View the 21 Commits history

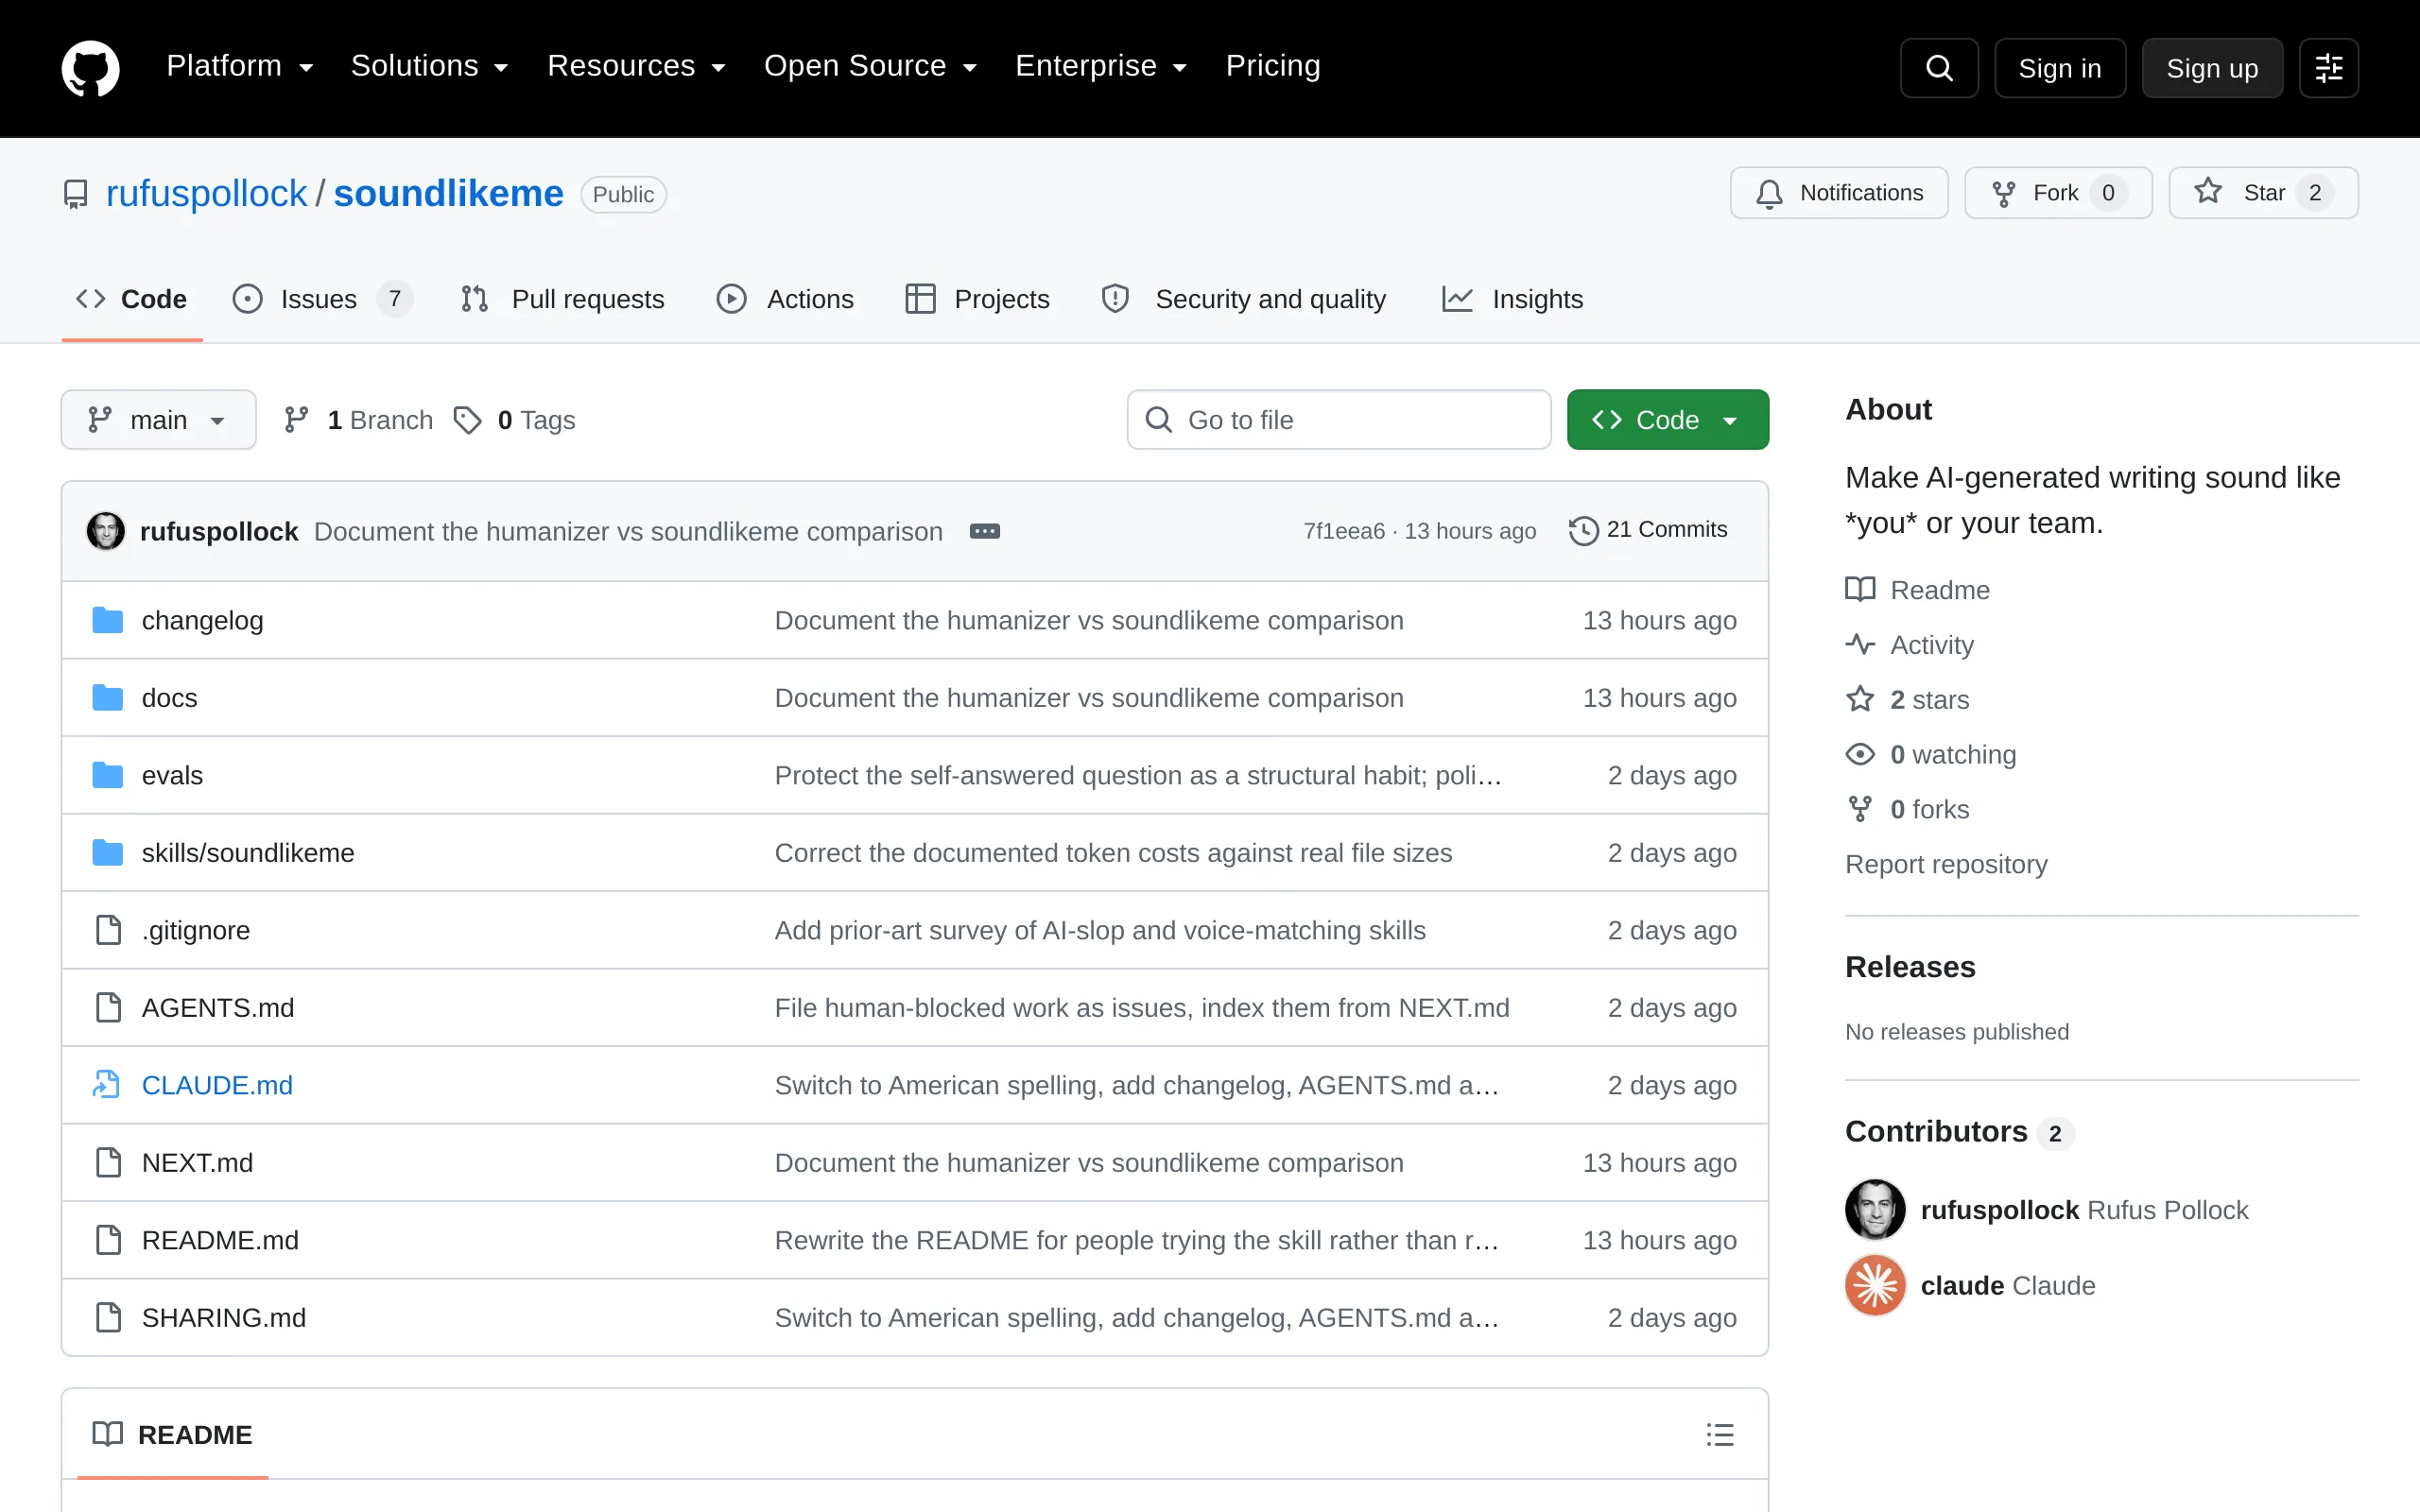point(1648,530)
